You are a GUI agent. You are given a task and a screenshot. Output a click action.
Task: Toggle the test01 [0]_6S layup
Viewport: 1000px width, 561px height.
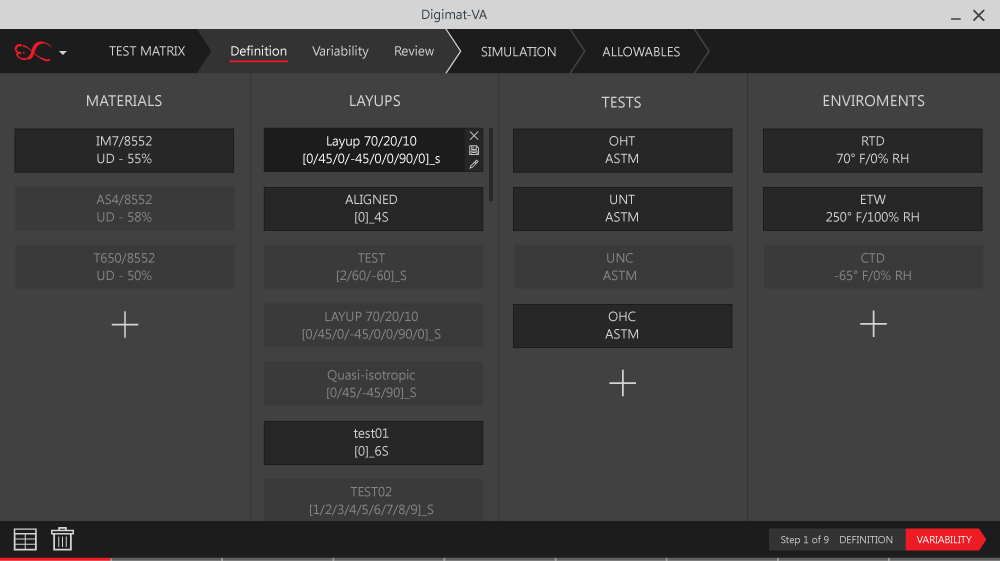[x=373, y=442]
